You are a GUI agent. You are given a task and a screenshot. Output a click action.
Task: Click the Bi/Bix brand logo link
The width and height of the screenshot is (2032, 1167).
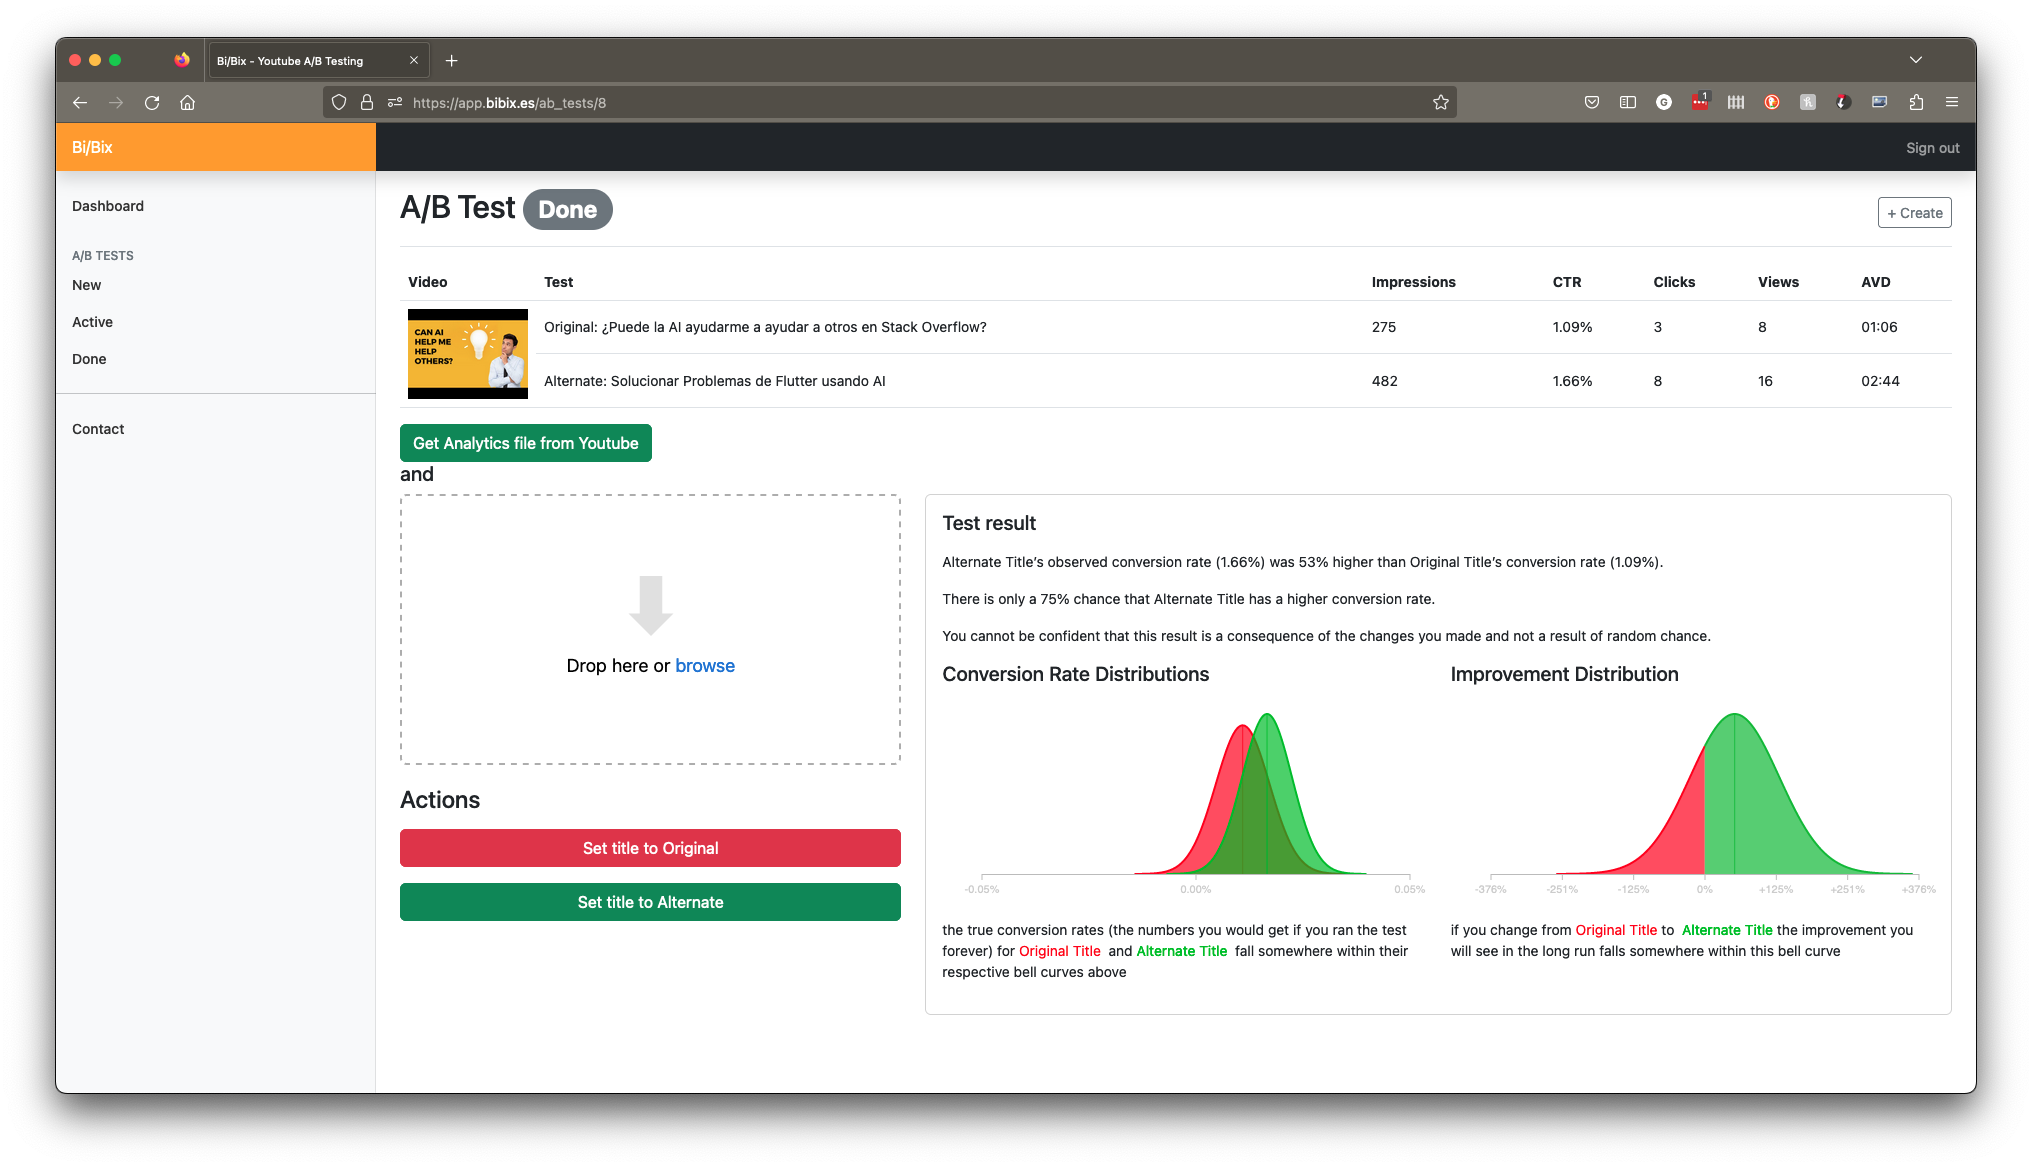(x=92, y=147)
